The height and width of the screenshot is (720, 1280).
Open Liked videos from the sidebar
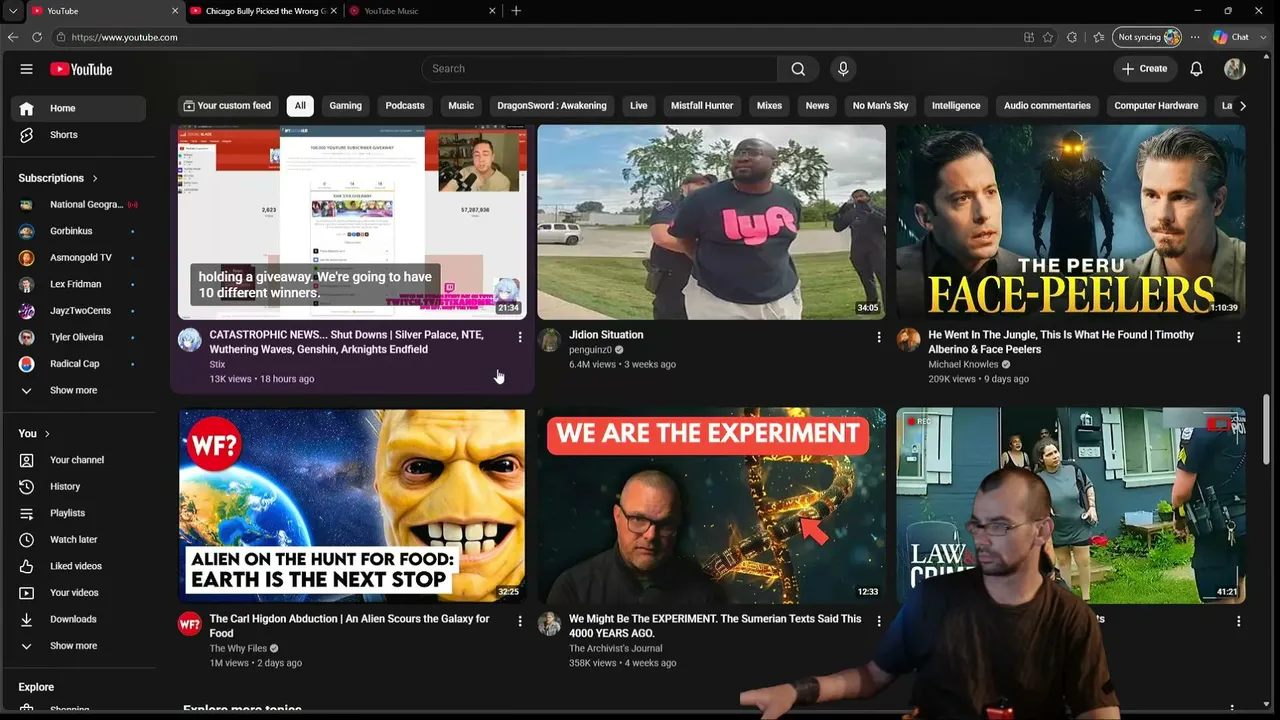pos(78,566)
